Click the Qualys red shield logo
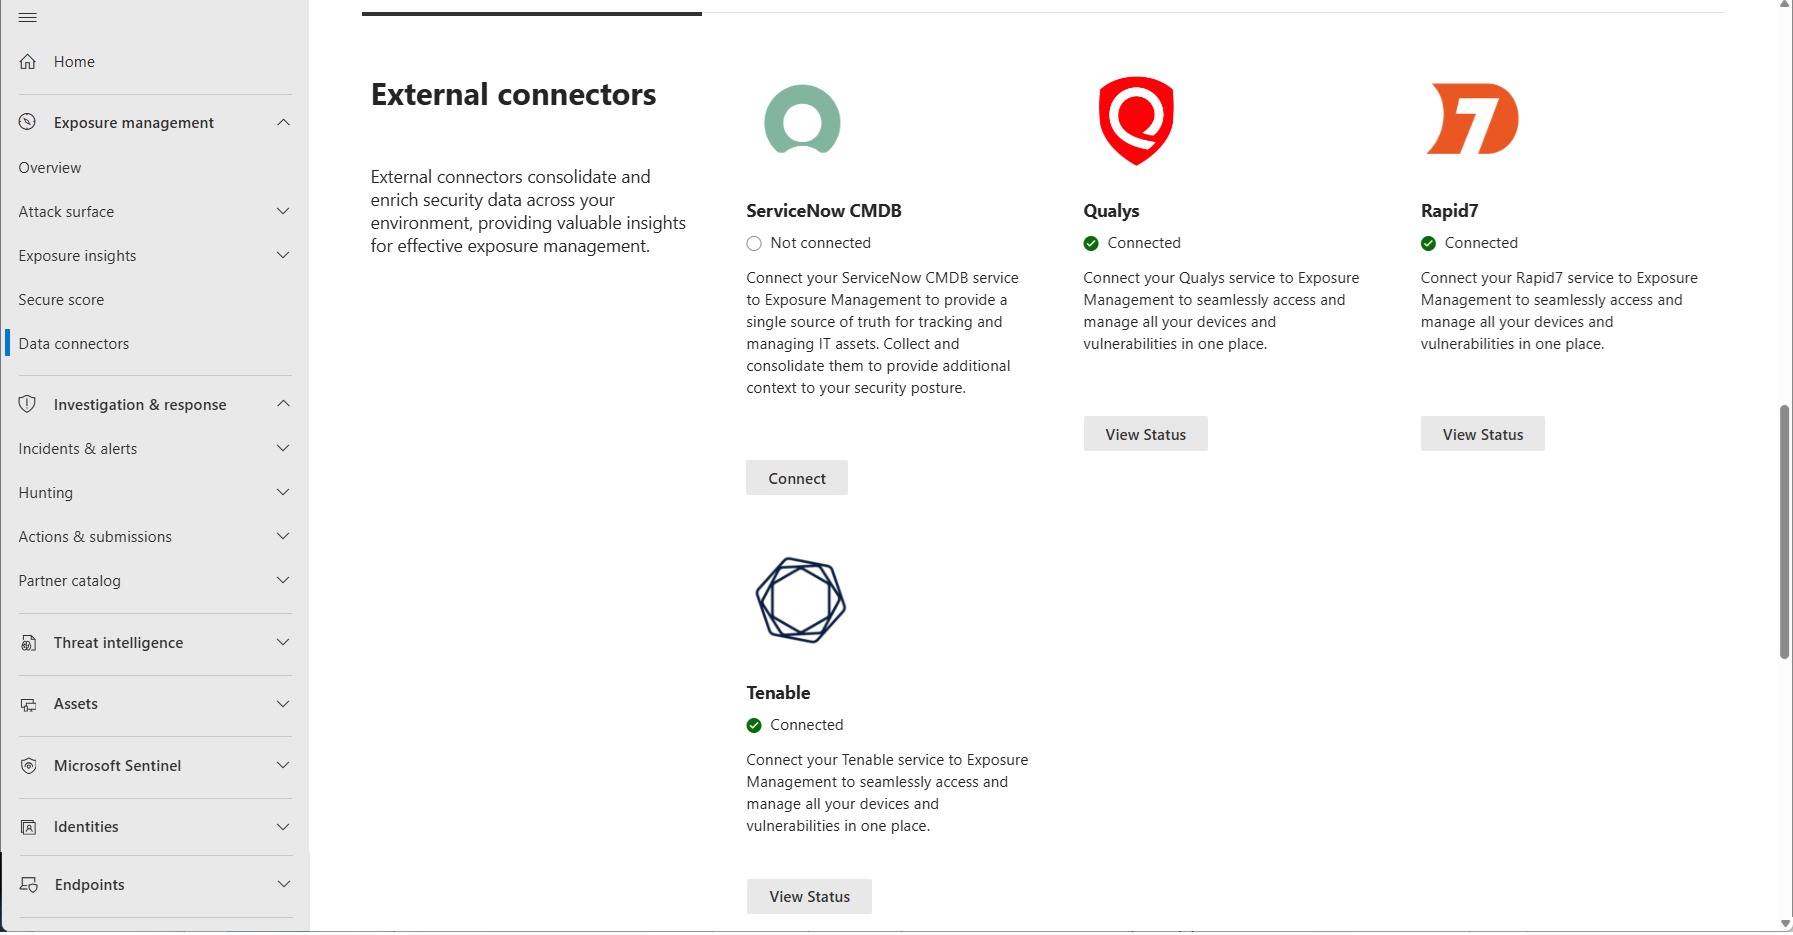The width and height of the screenshot is (1793, 935). [1136, 121]
